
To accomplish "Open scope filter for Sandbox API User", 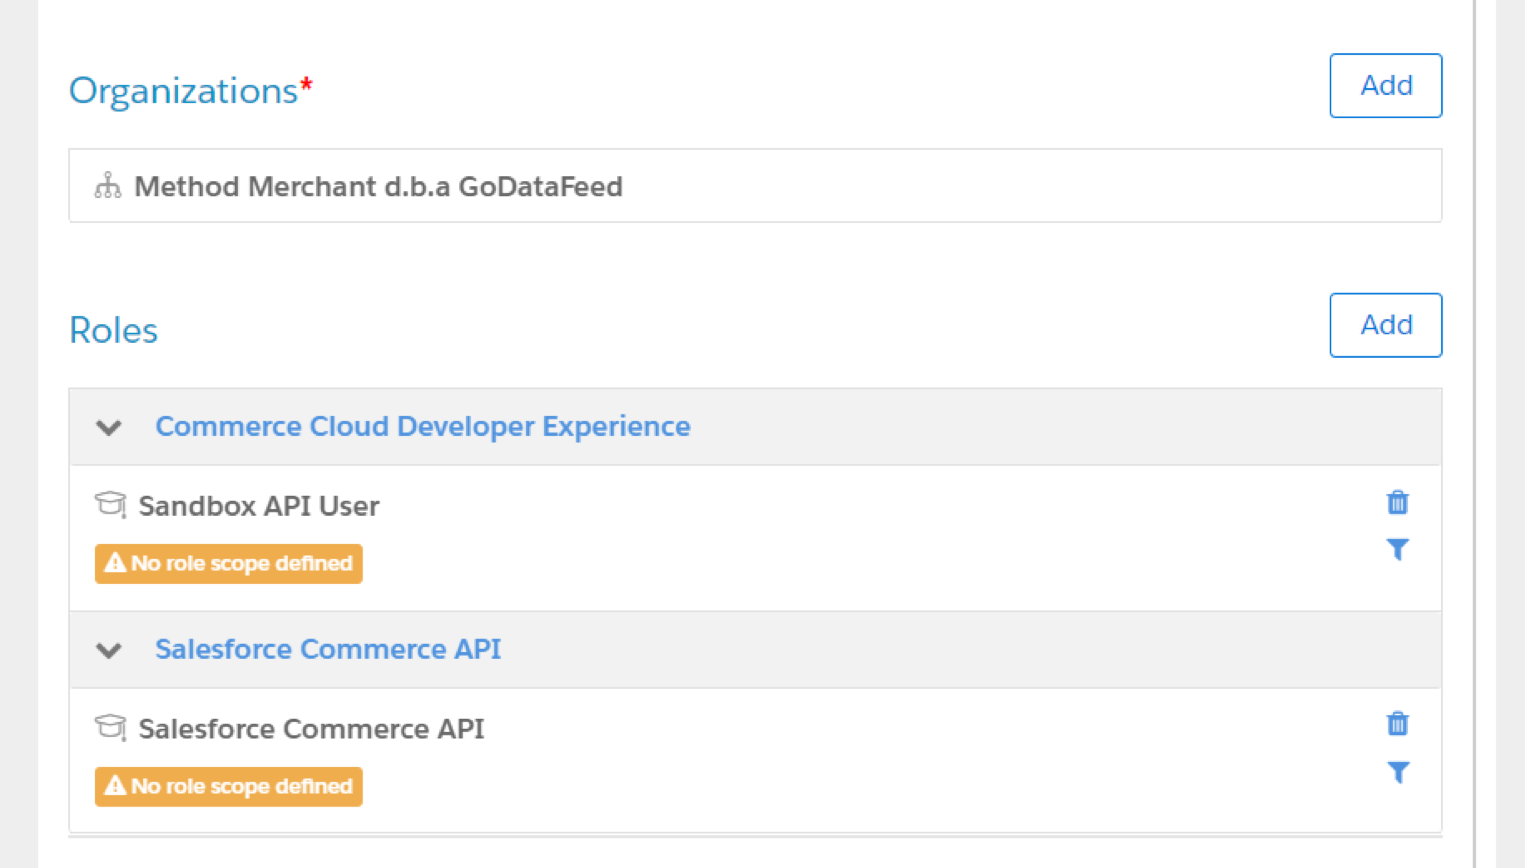I will pyautogui.click(x=1397, y=549).
